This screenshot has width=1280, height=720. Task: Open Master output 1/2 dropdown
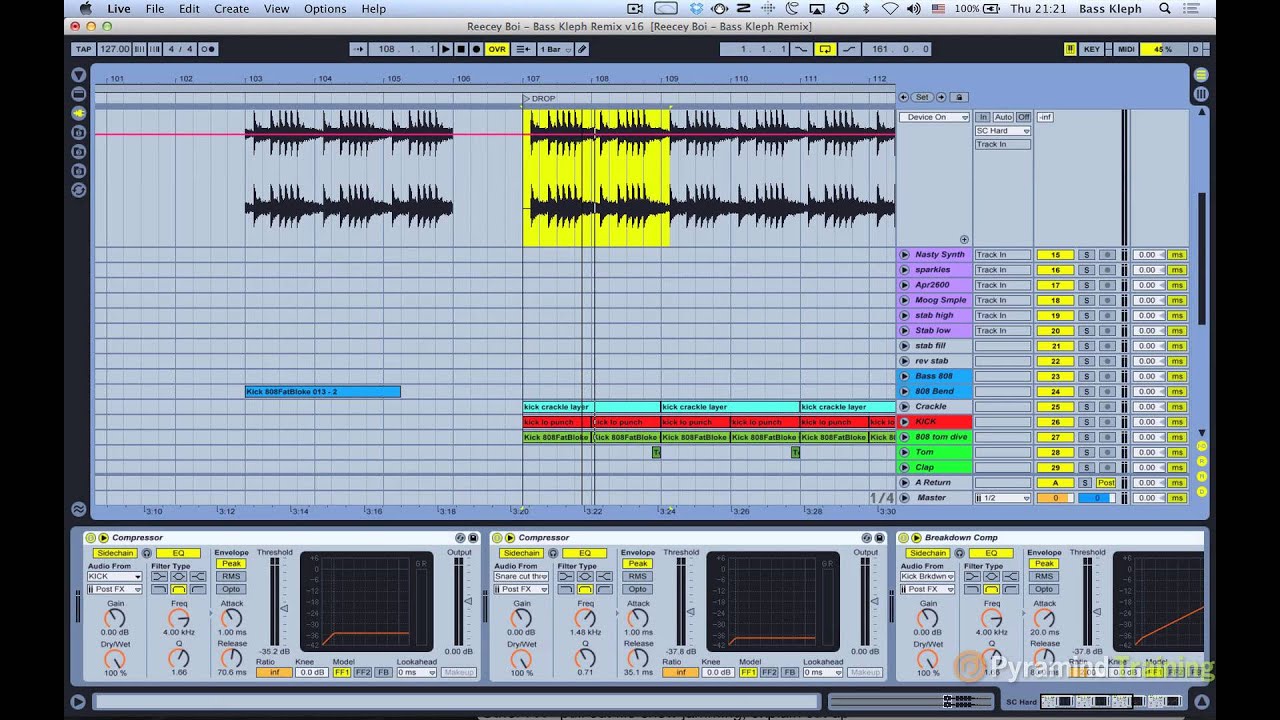click(1003, 498)
